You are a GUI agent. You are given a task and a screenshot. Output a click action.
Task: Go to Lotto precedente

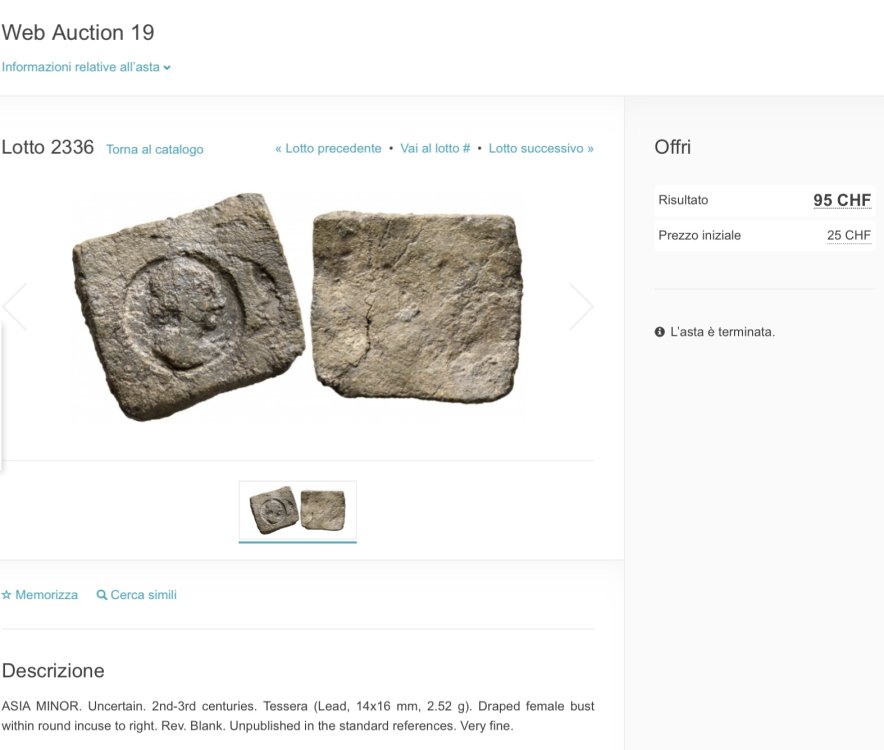pos(328,148)
